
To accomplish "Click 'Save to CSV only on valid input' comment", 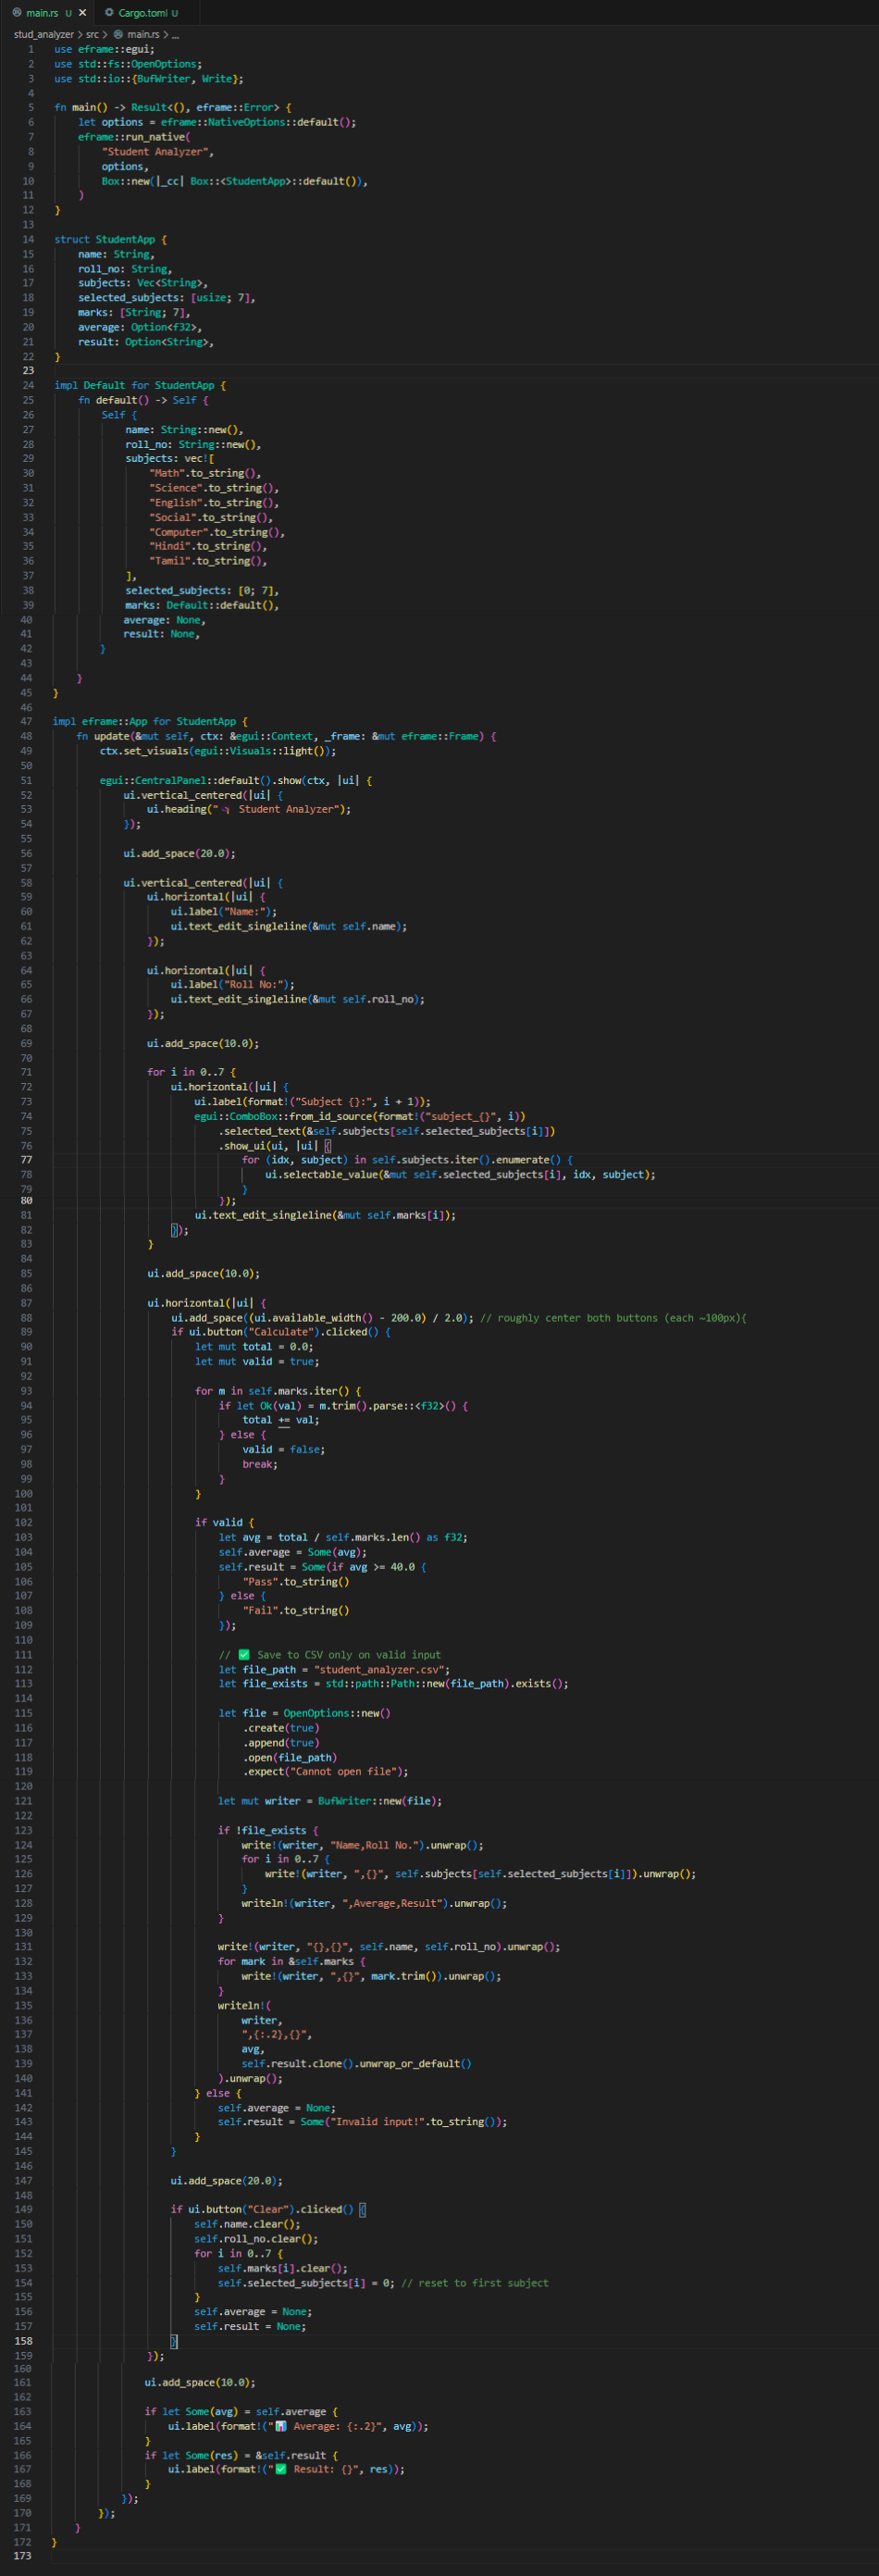I will point(329,1655).
